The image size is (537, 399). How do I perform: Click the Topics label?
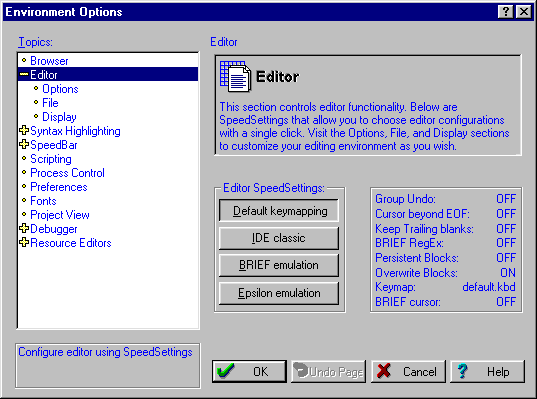(x=36, y=42)
